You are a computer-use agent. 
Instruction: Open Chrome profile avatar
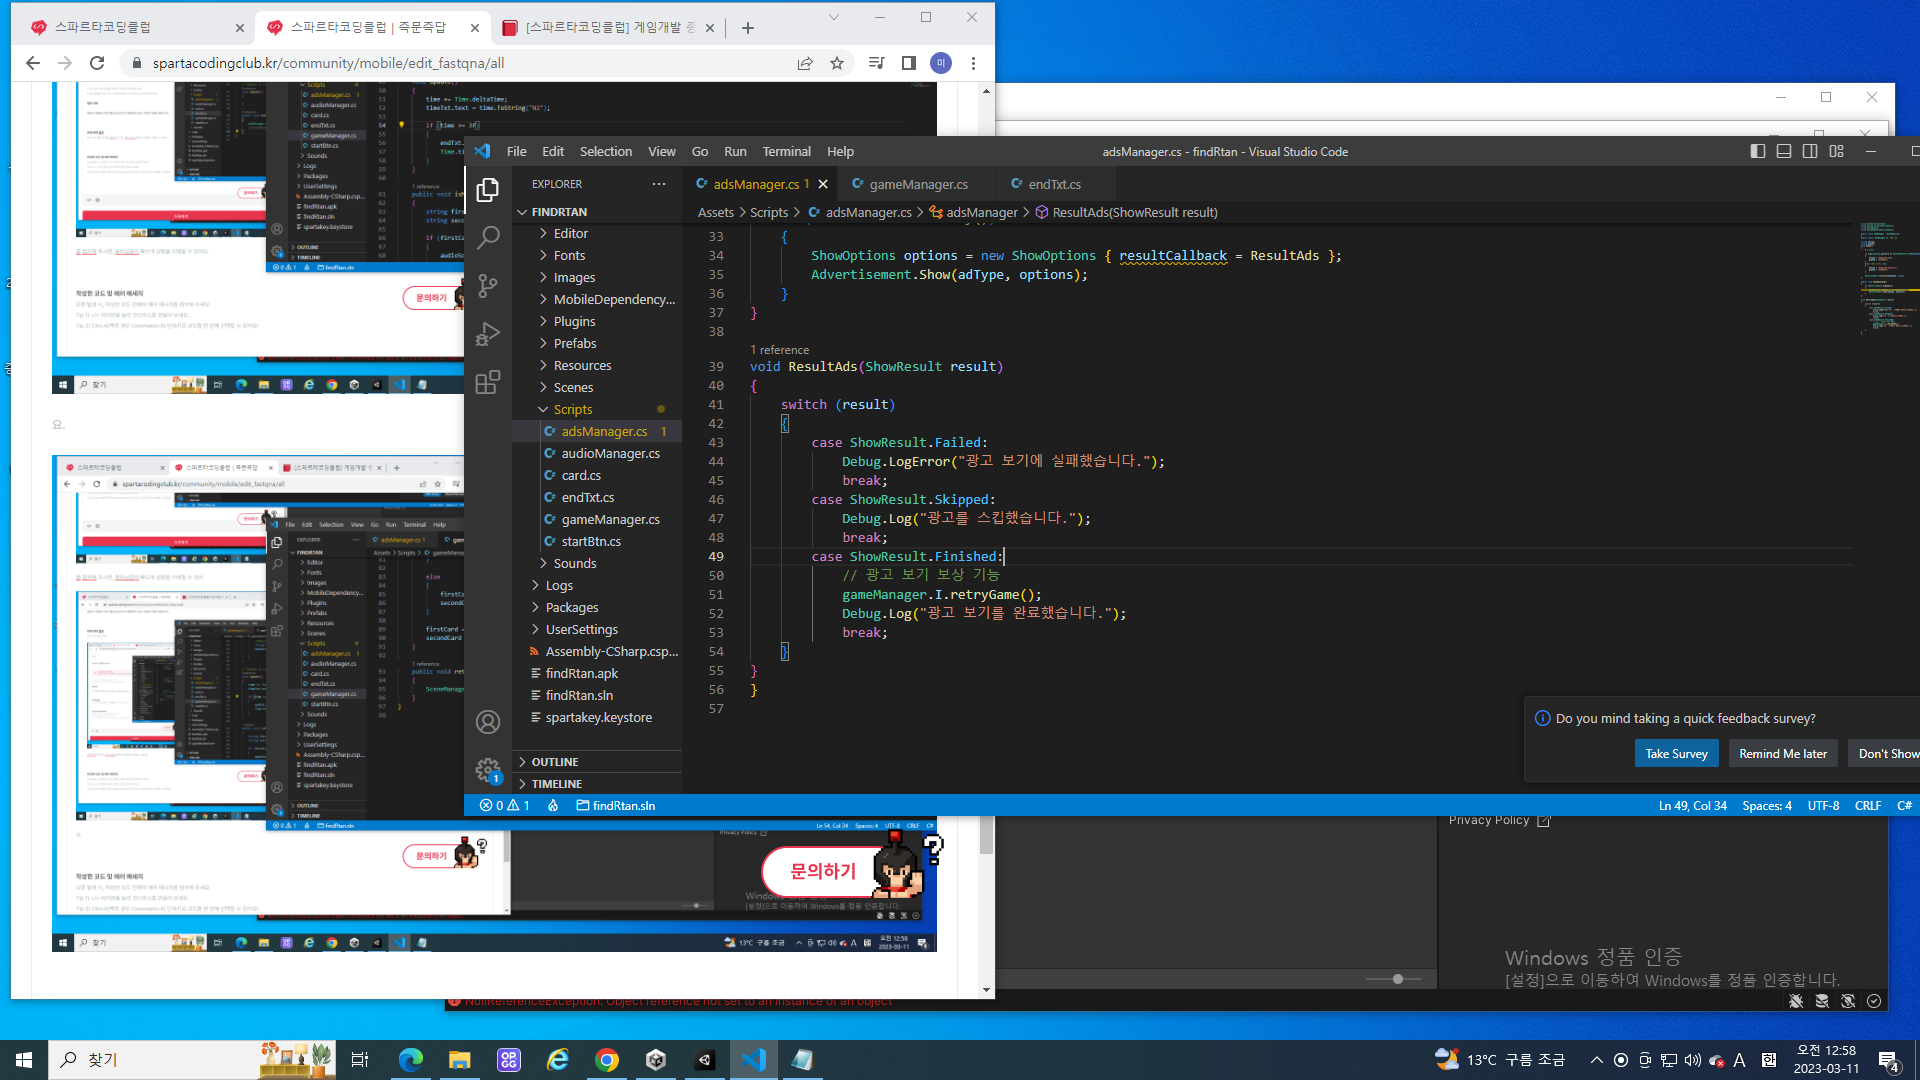[941, 63]
